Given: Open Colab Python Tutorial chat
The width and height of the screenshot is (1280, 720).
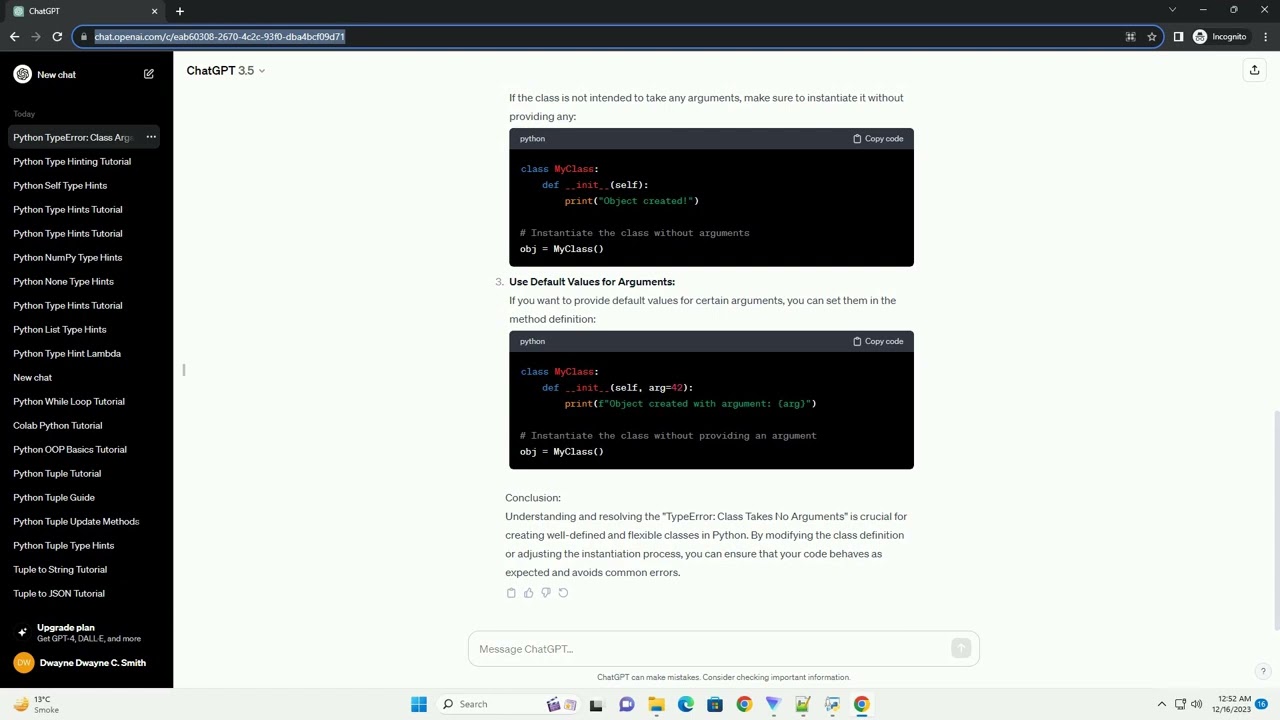Looking at the screenshot, I should pos(58,425).
